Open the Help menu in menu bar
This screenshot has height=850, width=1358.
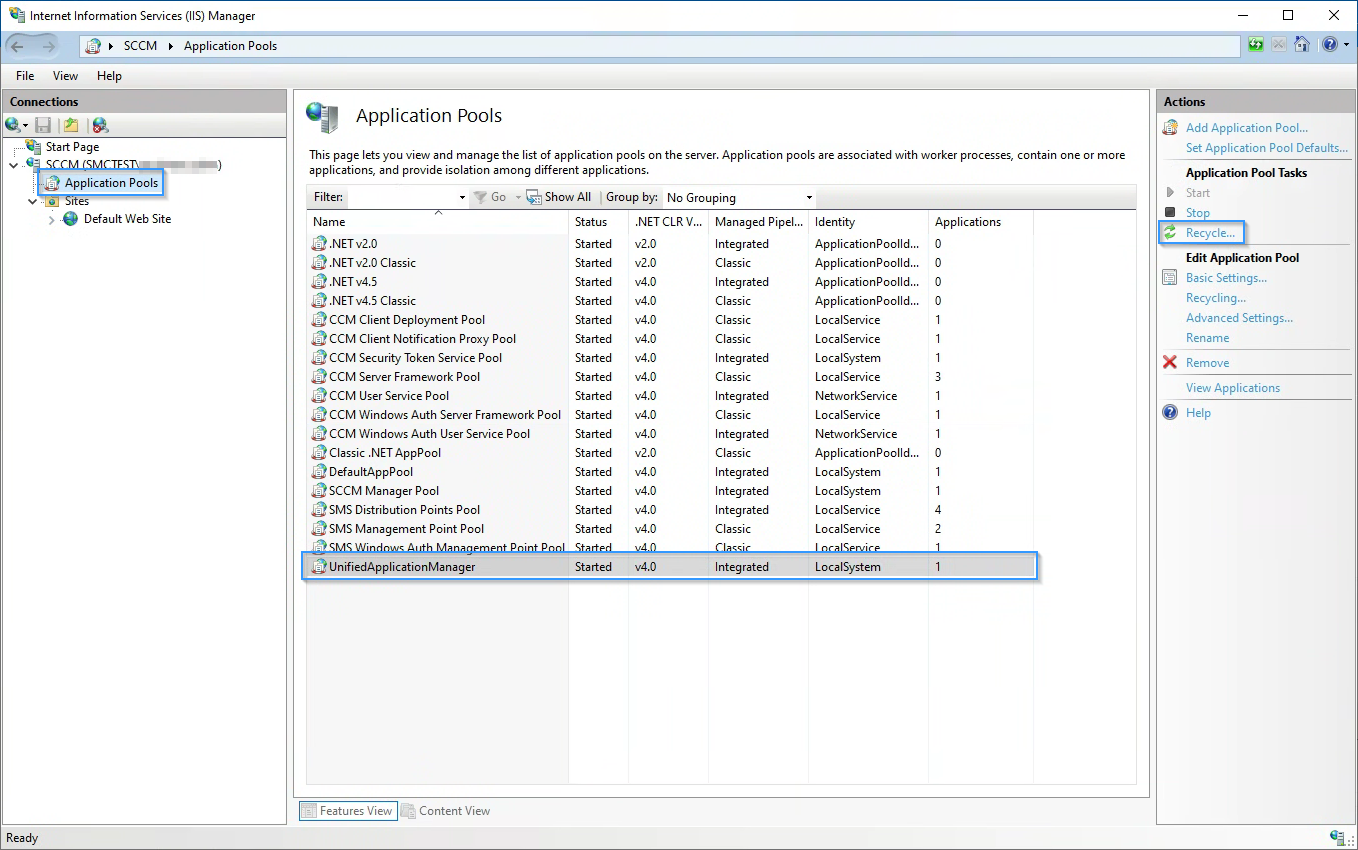pyautogui.click(x=109, y=76)
